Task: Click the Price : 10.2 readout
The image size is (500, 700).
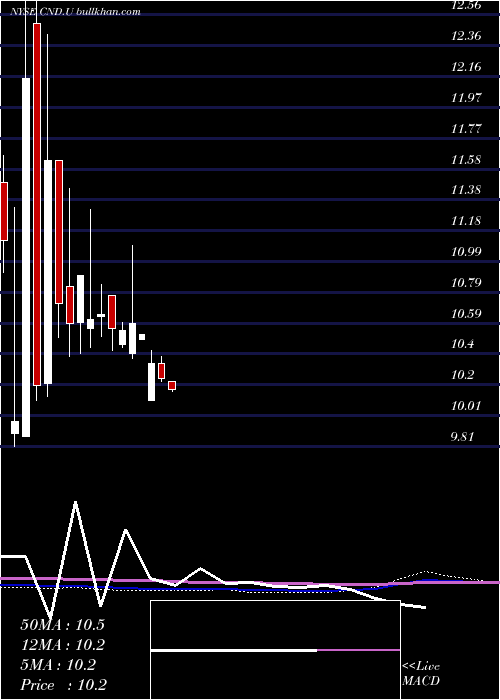Action: click(63, 685)
